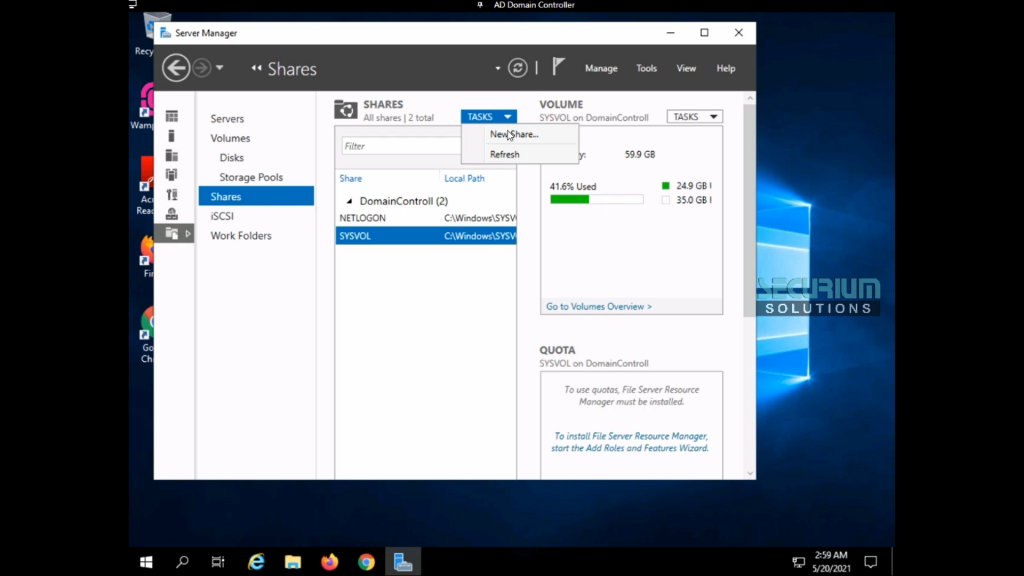Open the Local Server sidebar icon
Viewport: 1024px width, 576px height.
172,136
